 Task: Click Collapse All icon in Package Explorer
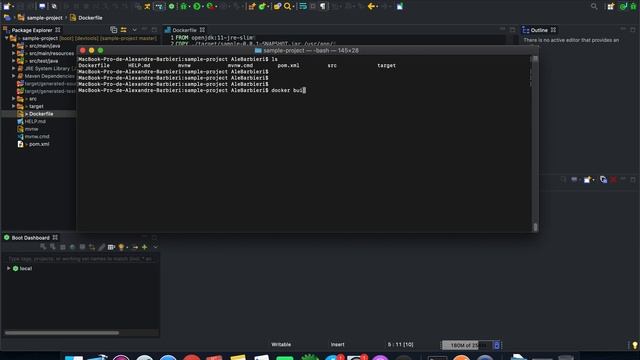(x=113, y=30)
